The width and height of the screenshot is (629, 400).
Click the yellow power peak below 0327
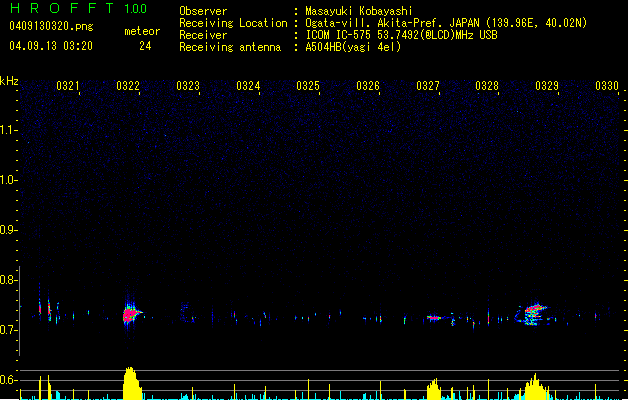coord(434,389)
